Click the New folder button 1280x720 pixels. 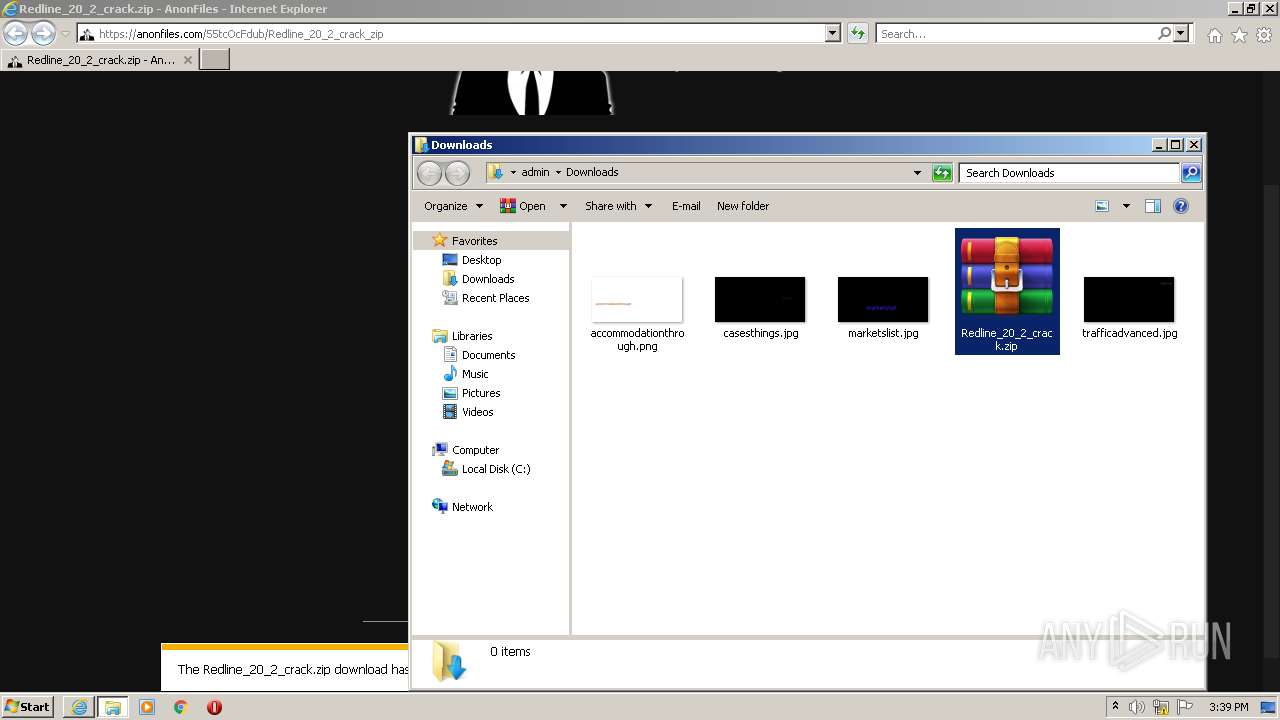click(x=743, y=206)
